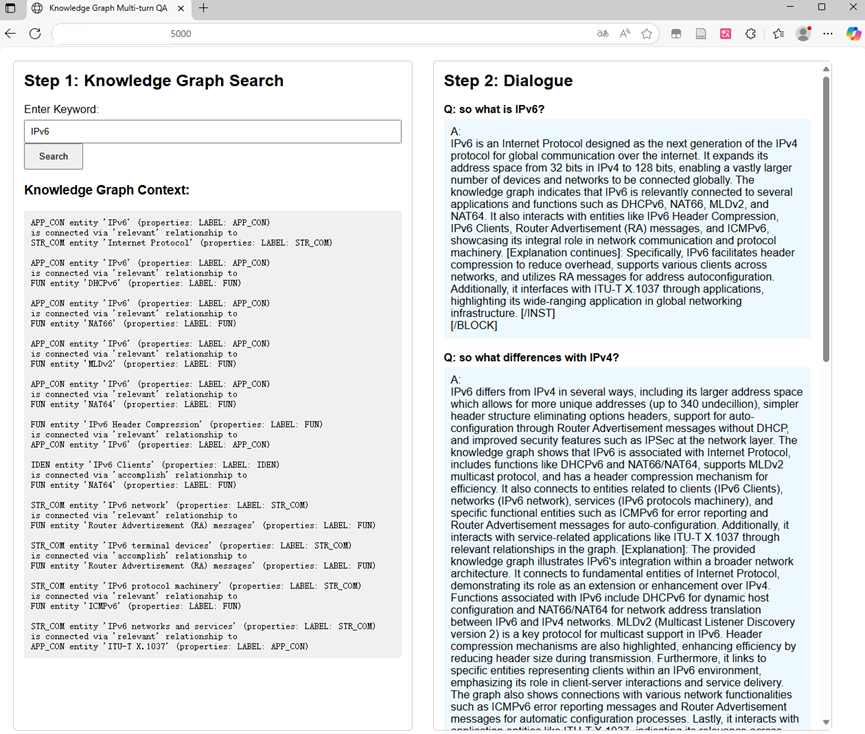Viewport: 865px width, 734px height.
Task: Click the 'Knowledge Graph Context:' heading
Action: point(106,190)
